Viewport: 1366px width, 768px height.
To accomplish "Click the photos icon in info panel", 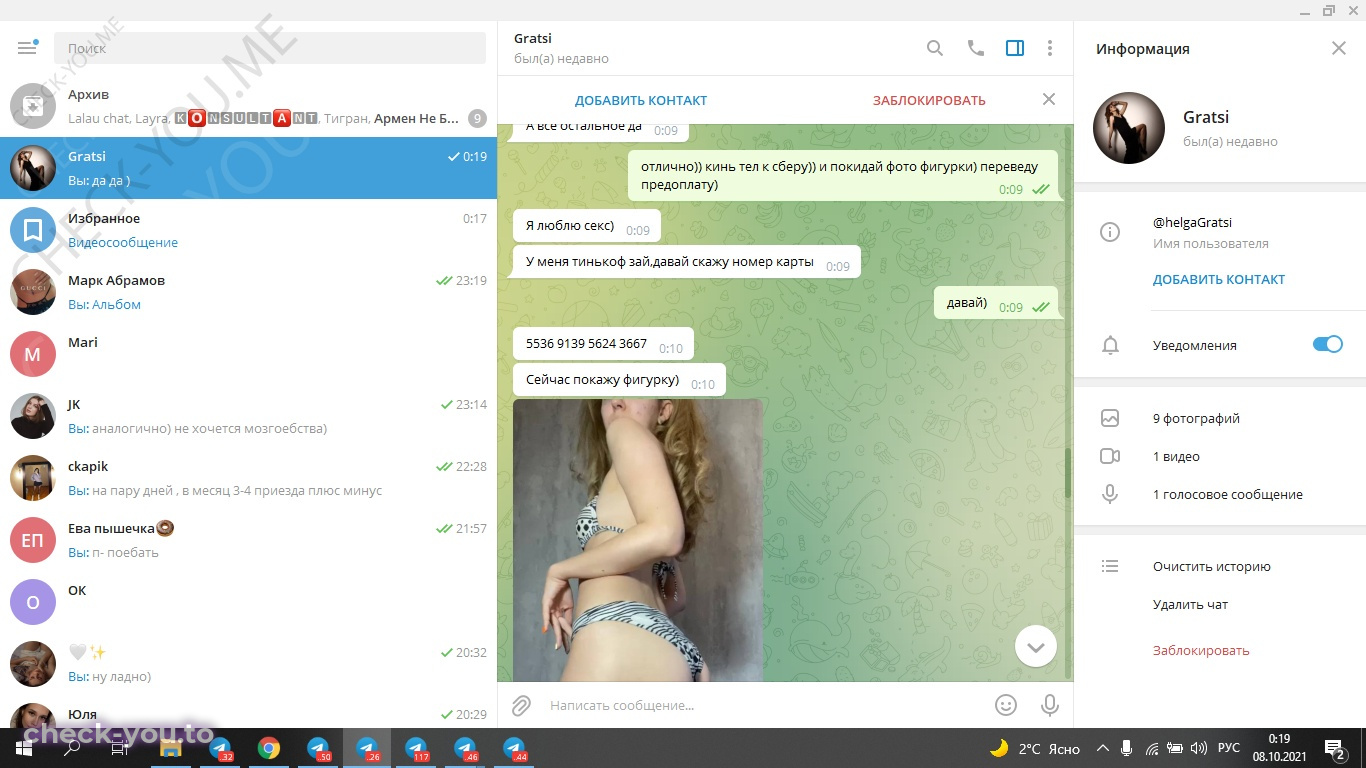I will [1109, 418].
